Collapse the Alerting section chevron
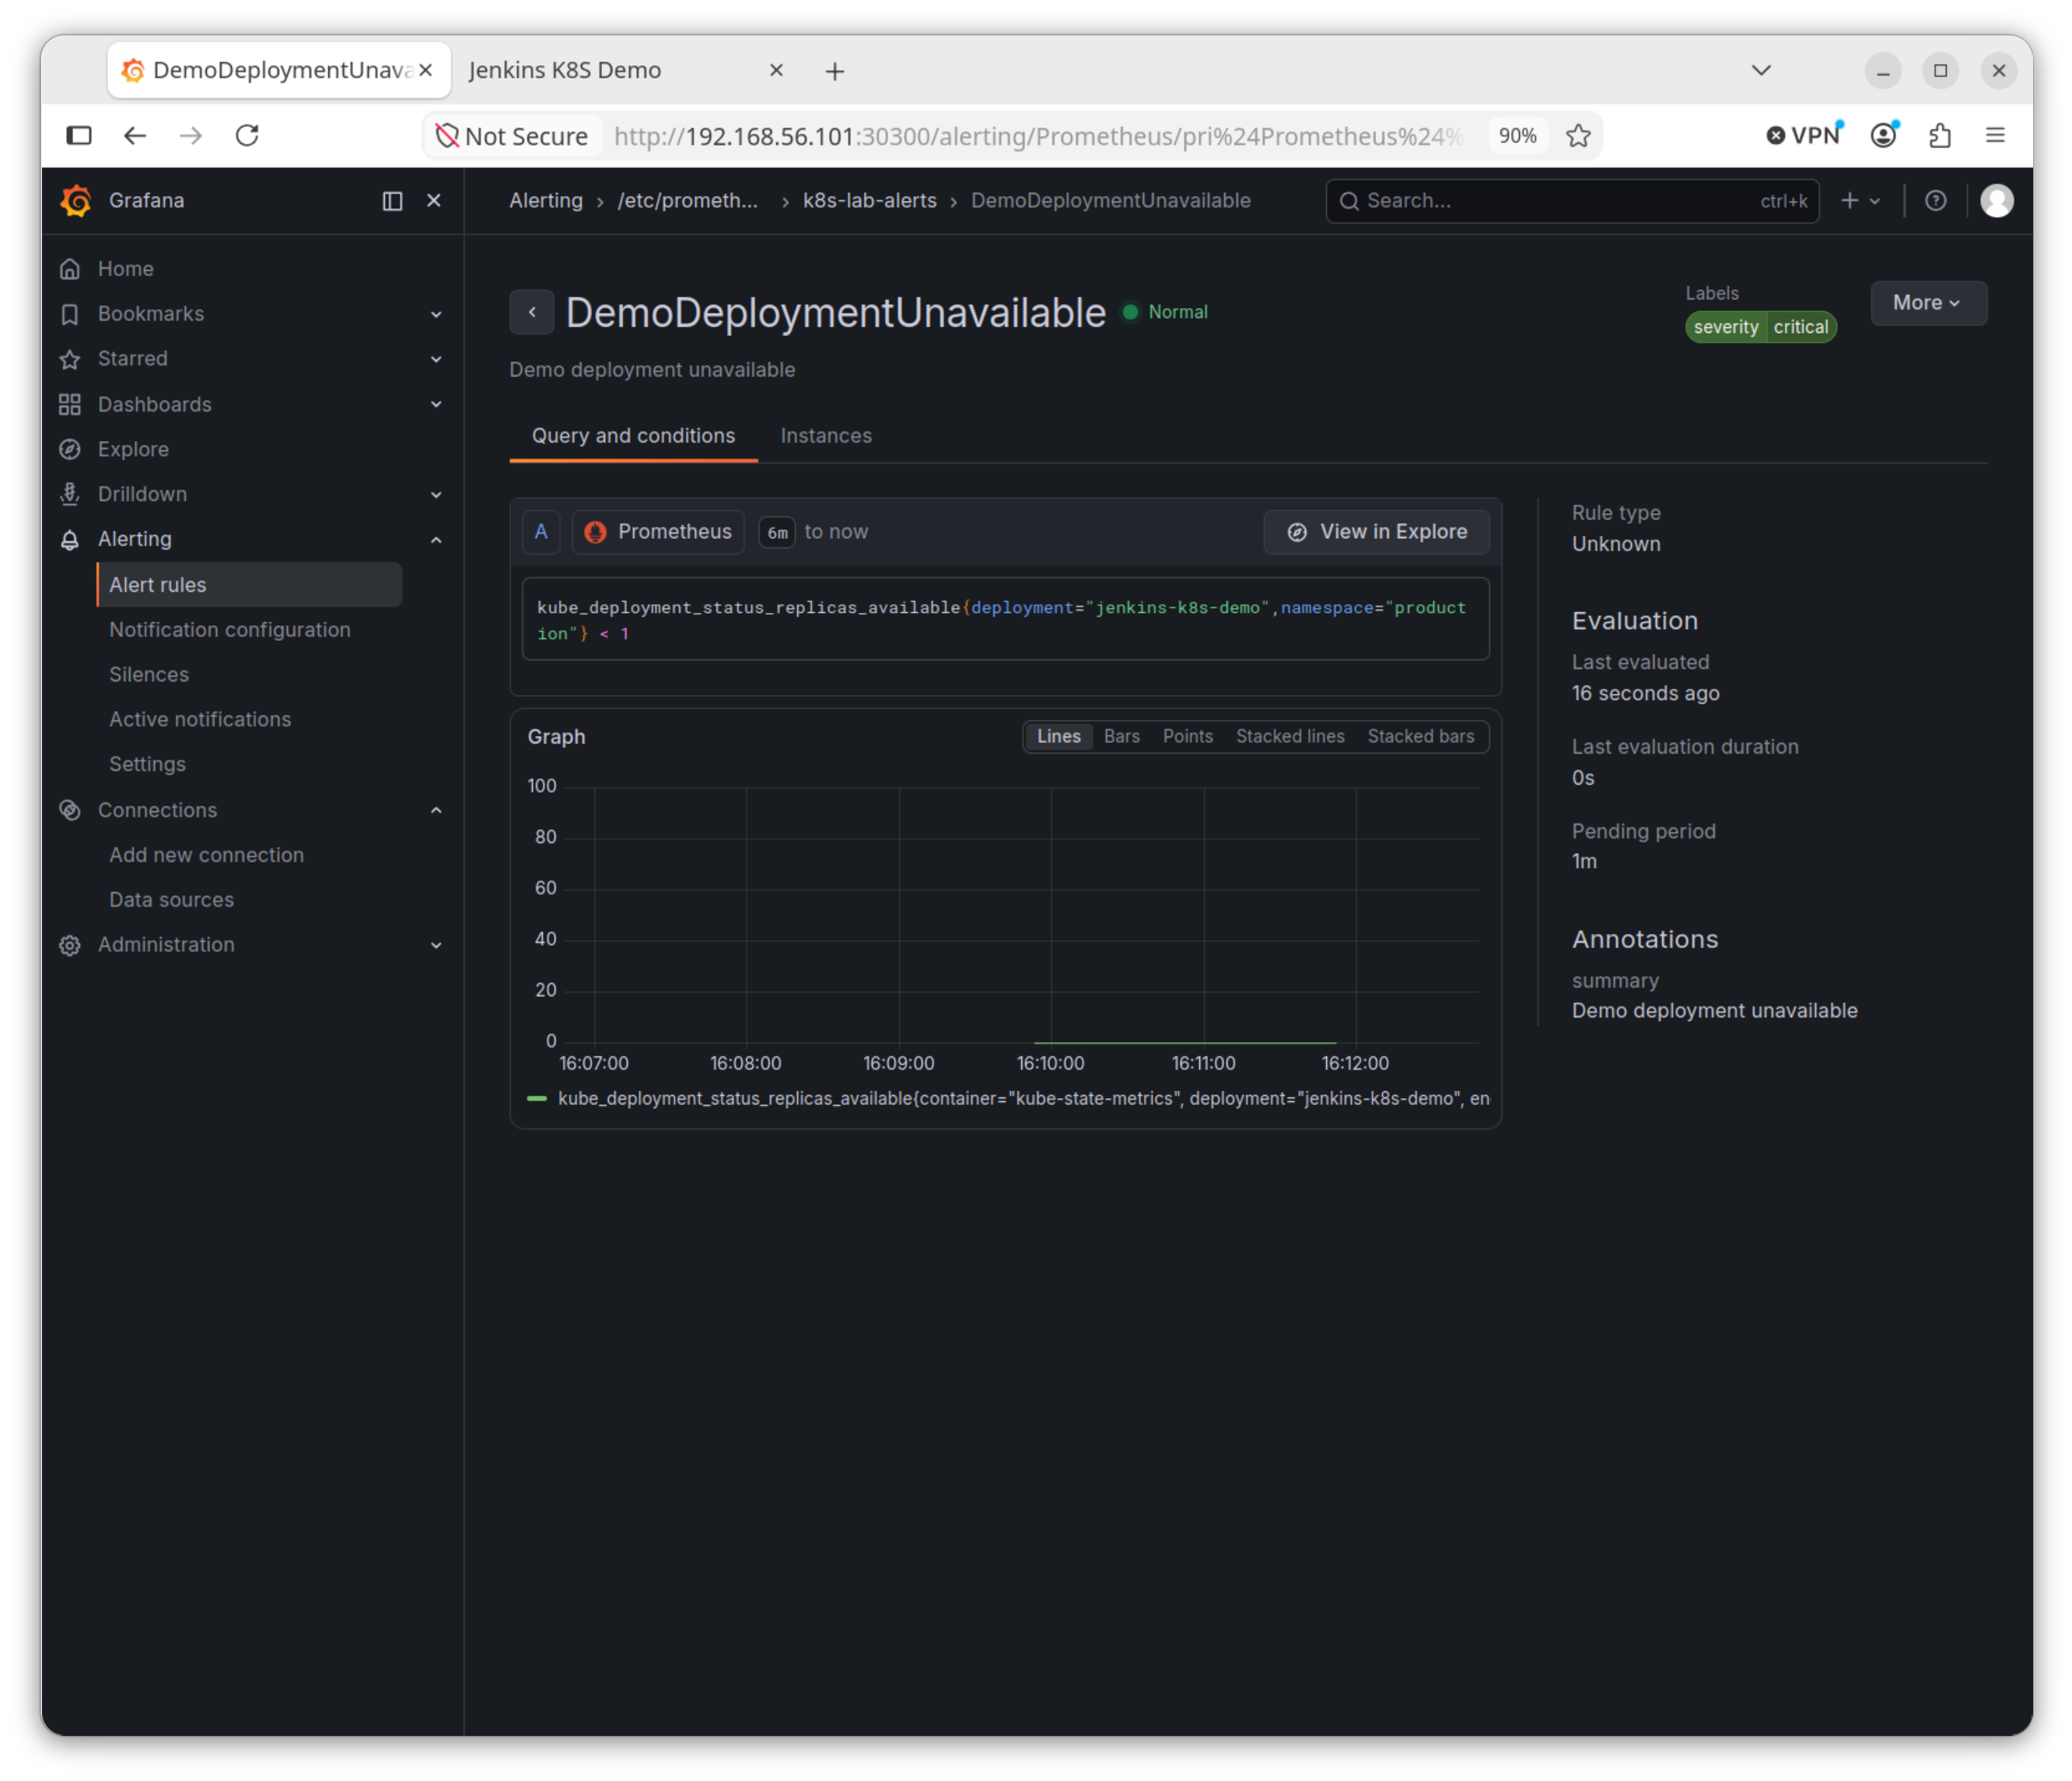Image resolution: width=2072 pixels, height=1781 pixels. [x=436, y=540]
